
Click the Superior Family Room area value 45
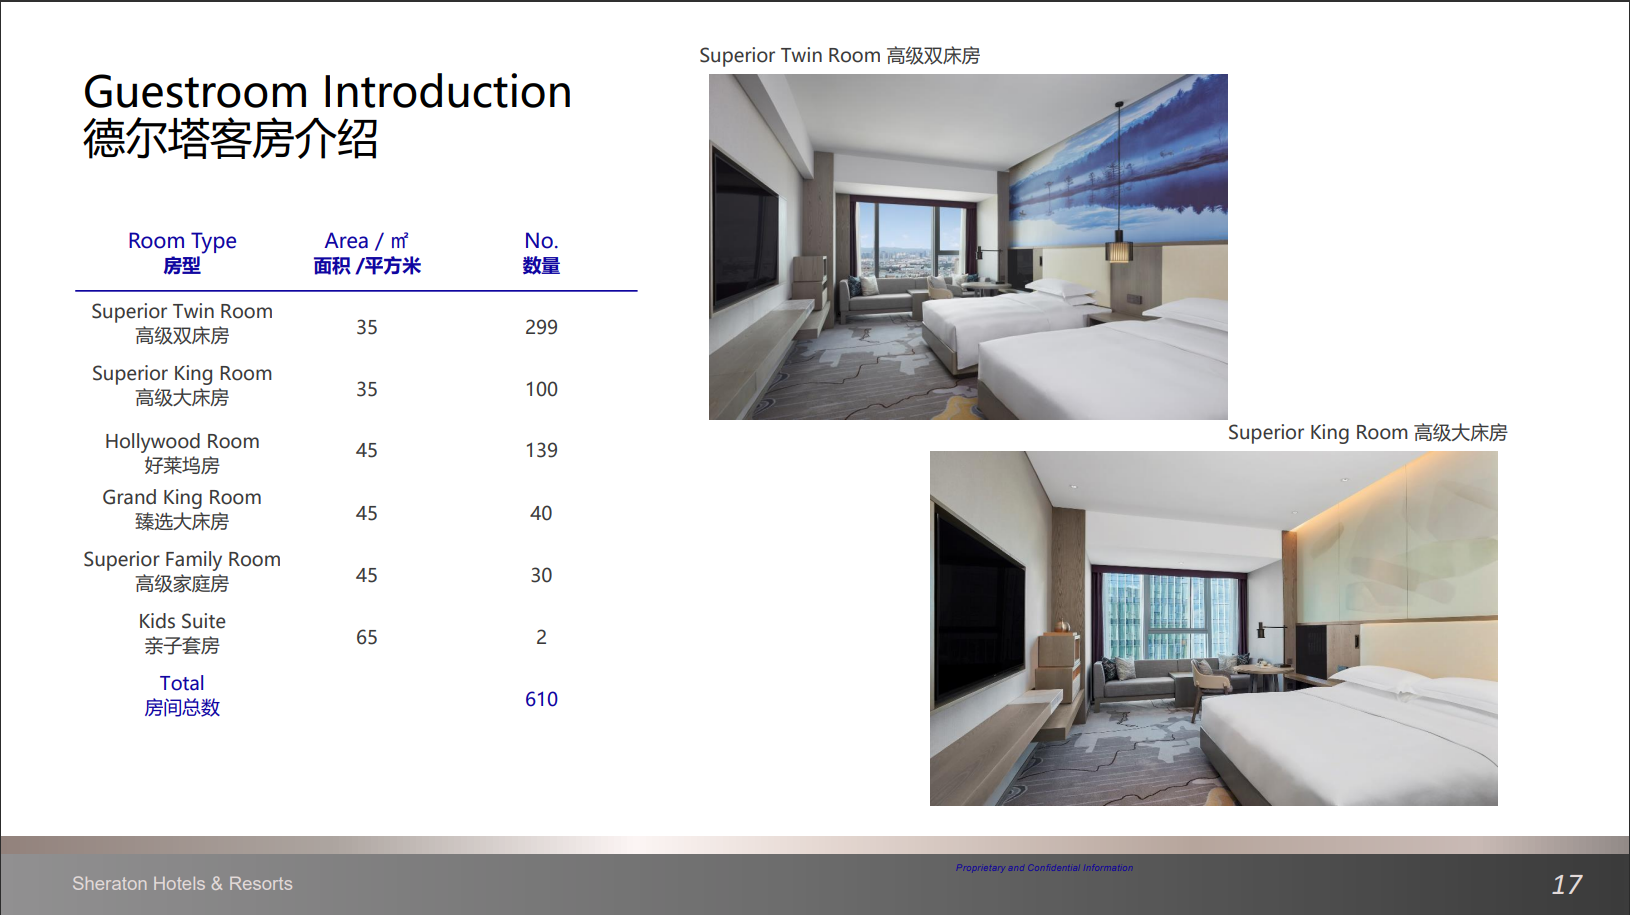pyautogui.click(x=367, y=575)
